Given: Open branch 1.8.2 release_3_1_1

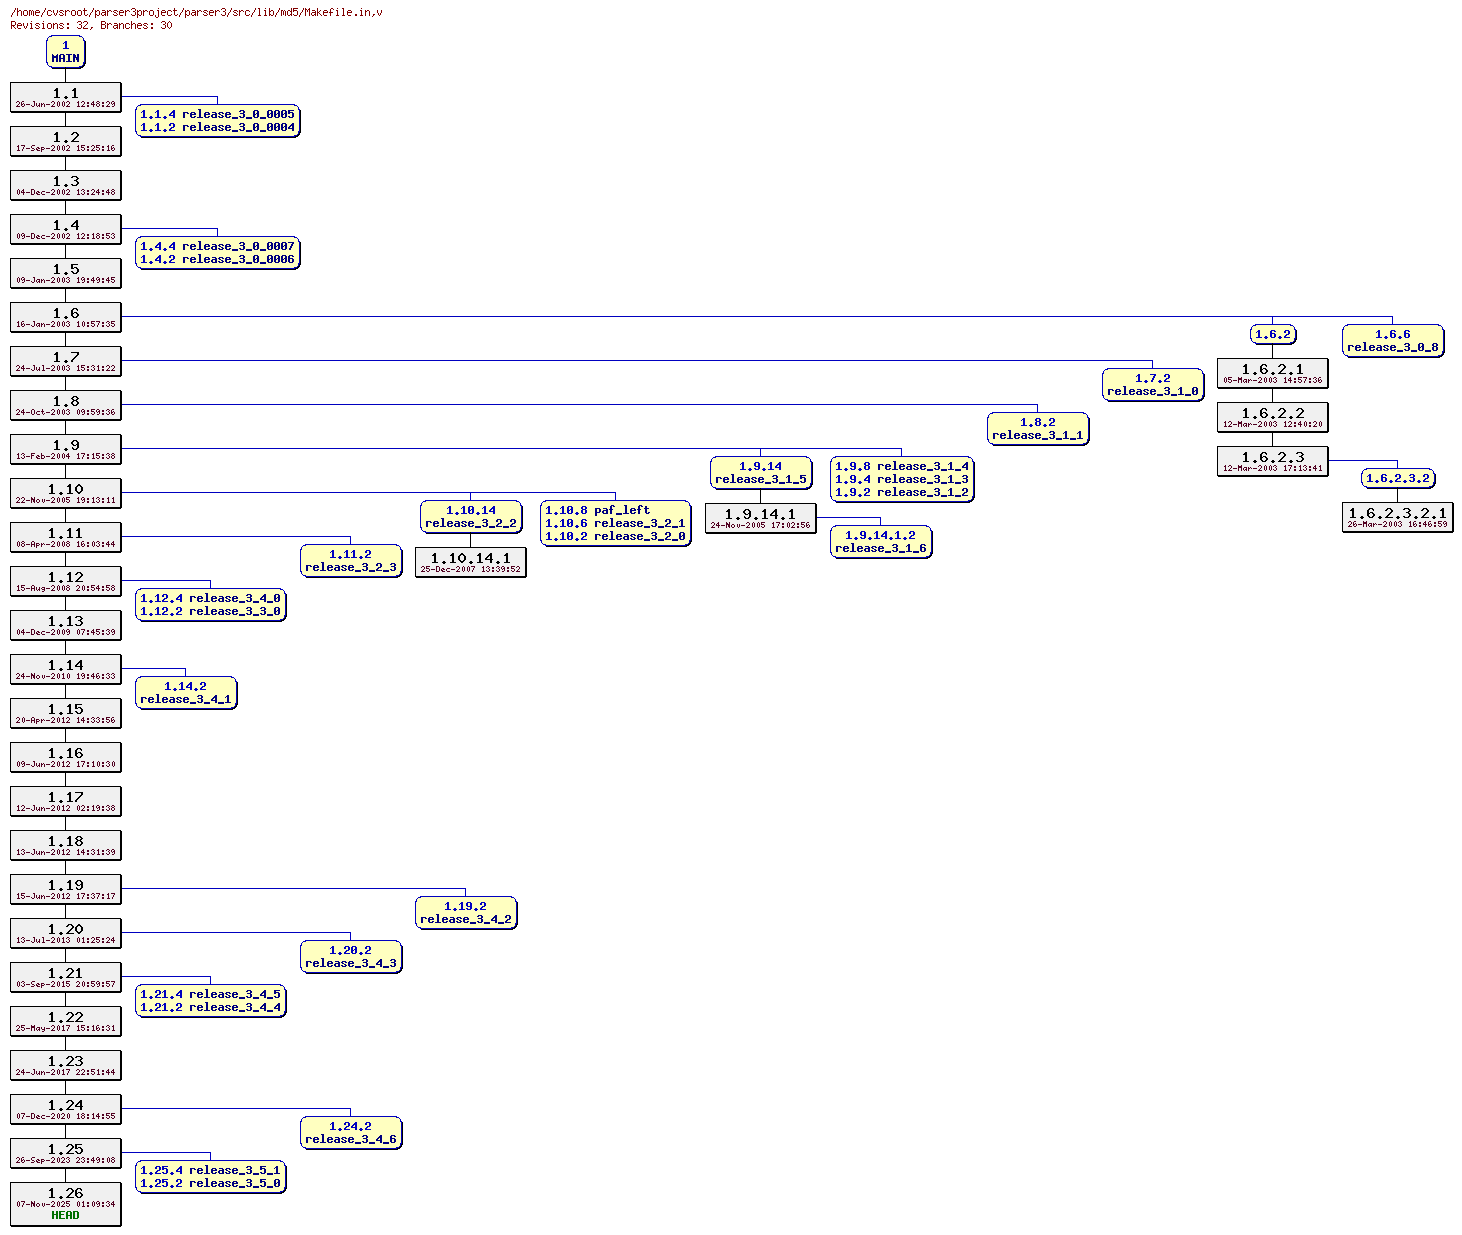Looking at the screenshot, I should [x=1037, y=429].
